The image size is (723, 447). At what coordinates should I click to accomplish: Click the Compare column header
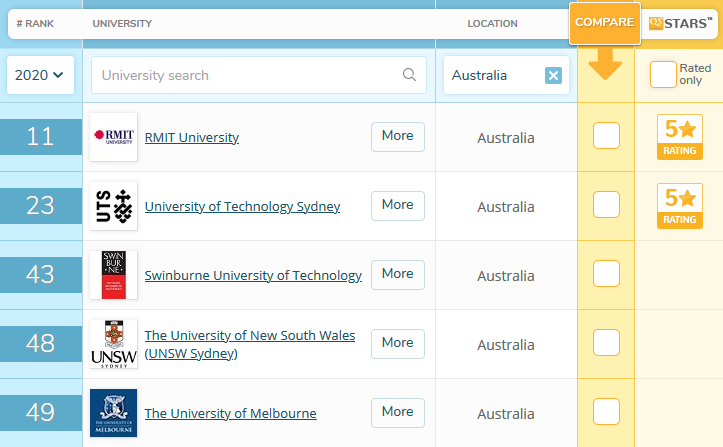(x=604, y=23)
